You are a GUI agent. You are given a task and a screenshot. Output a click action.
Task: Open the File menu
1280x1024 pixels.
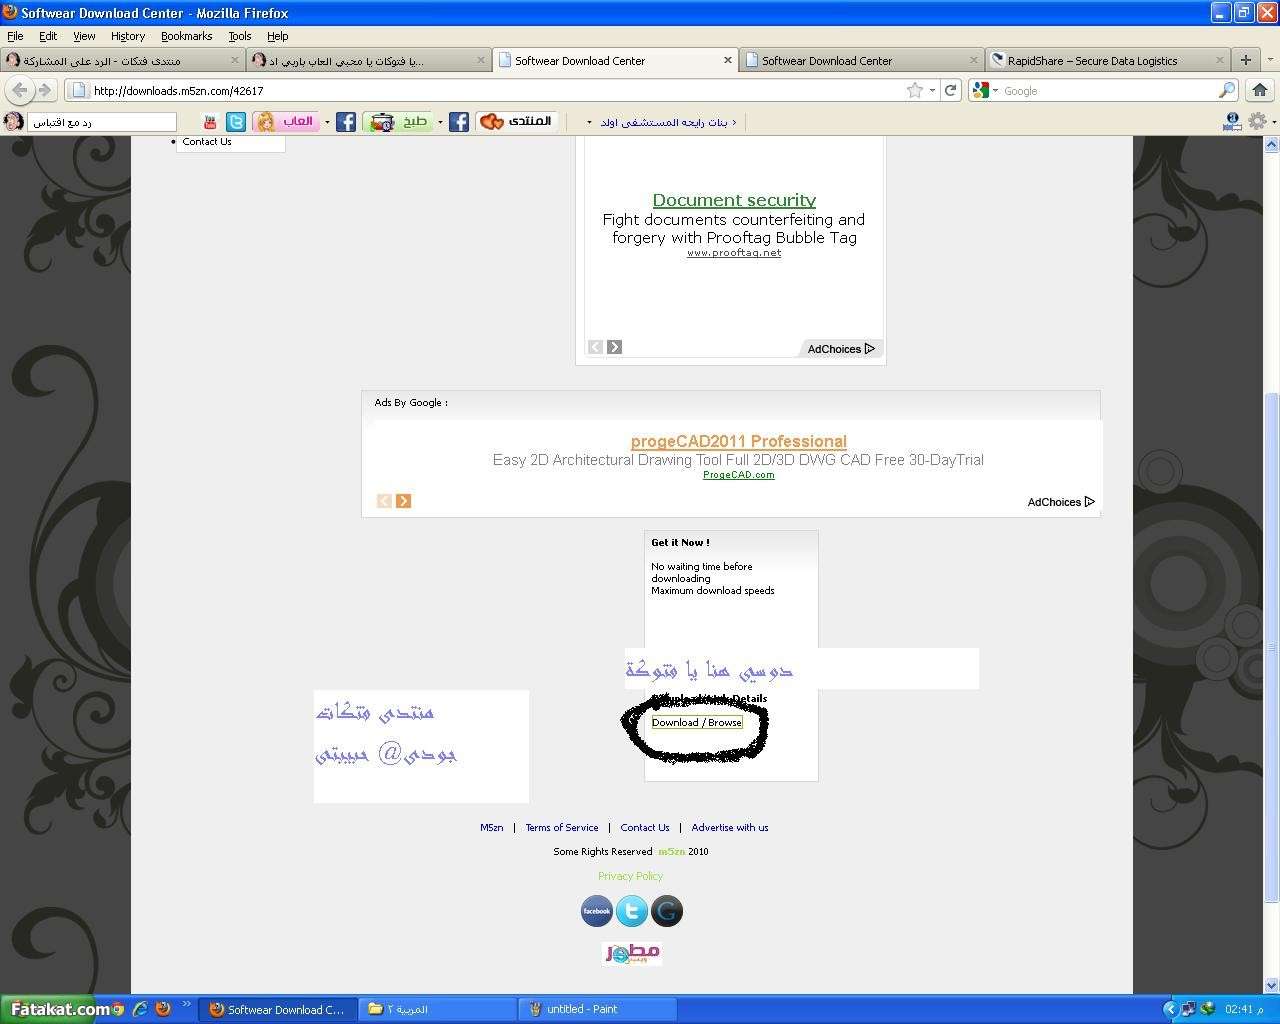[x=15, y=36]
